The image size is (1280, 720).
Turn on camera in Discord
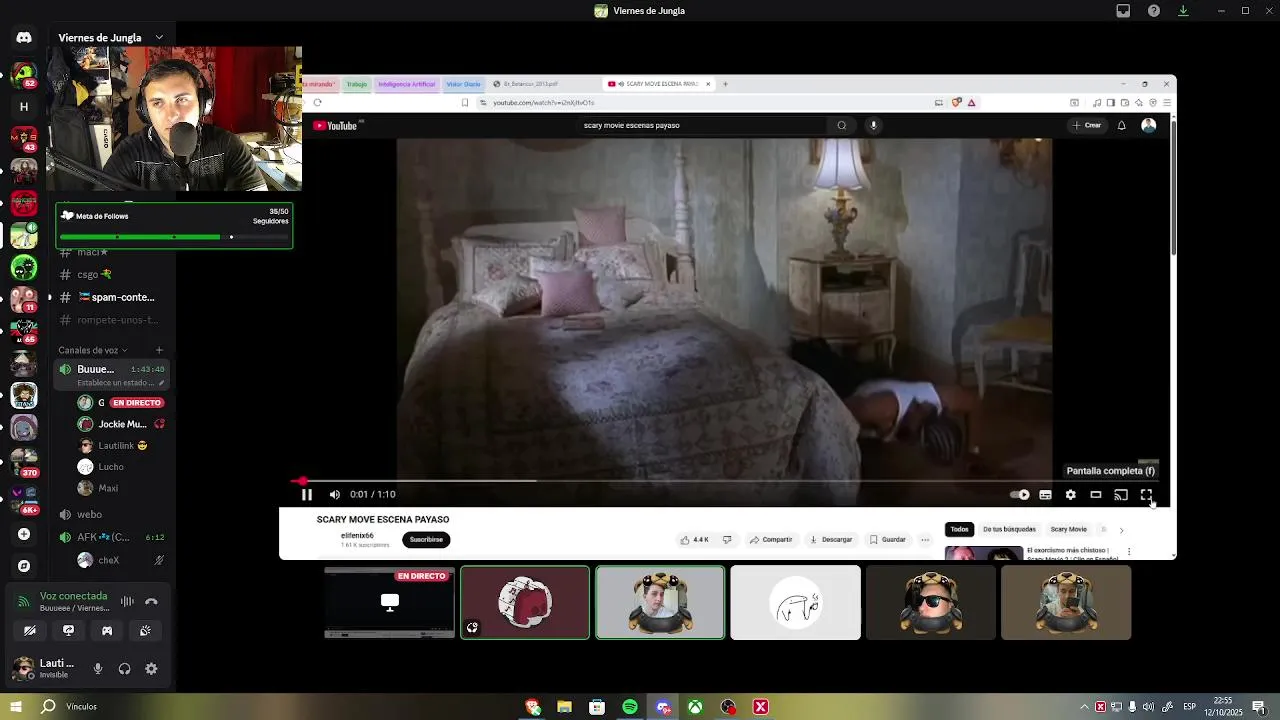pyautogui.click(x=30, y=630)
